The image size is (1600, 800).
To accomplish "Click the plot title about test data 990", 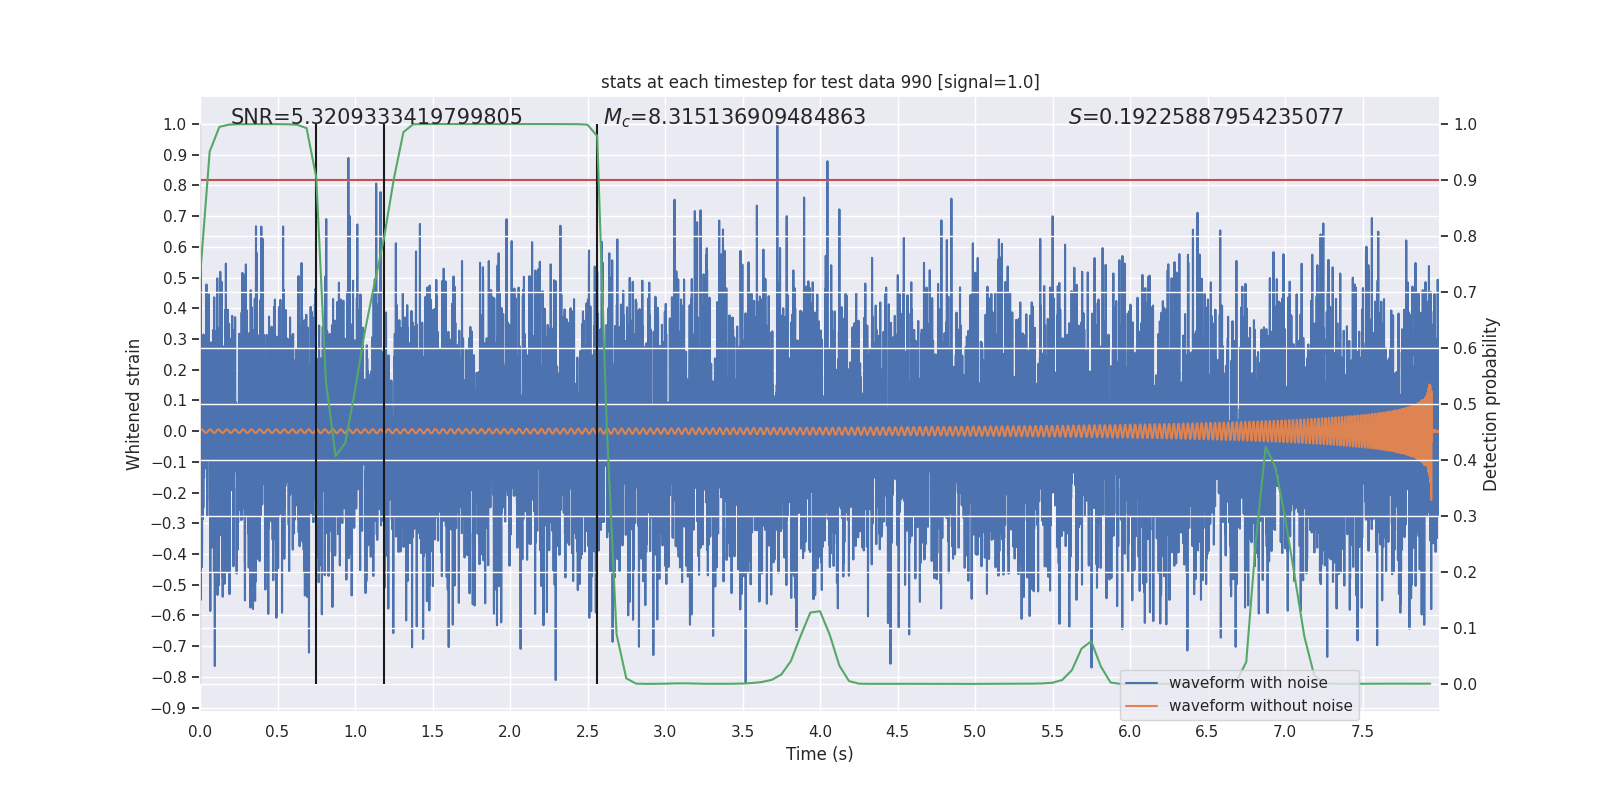I will [x=820, y=82].
